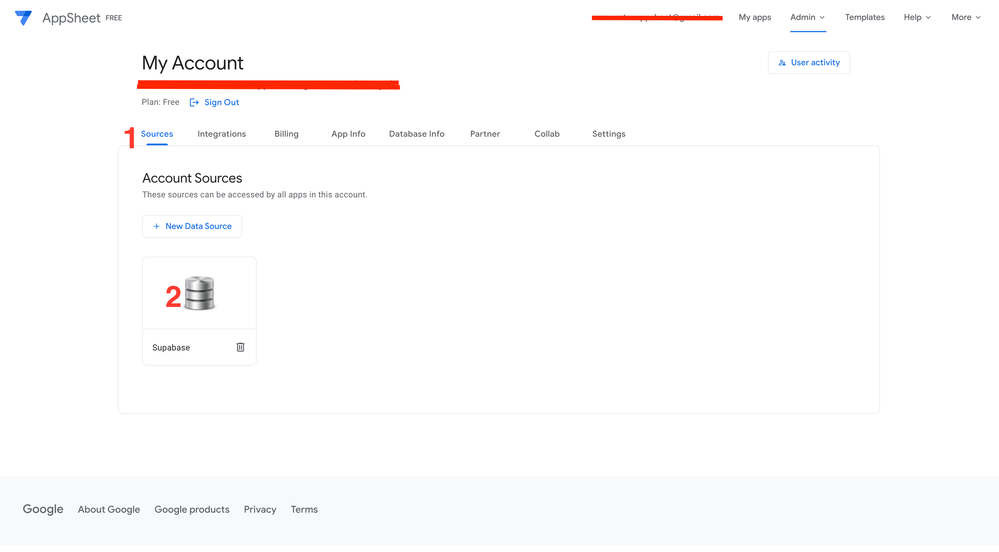Click the Supabase source name label

coord(171,347)
